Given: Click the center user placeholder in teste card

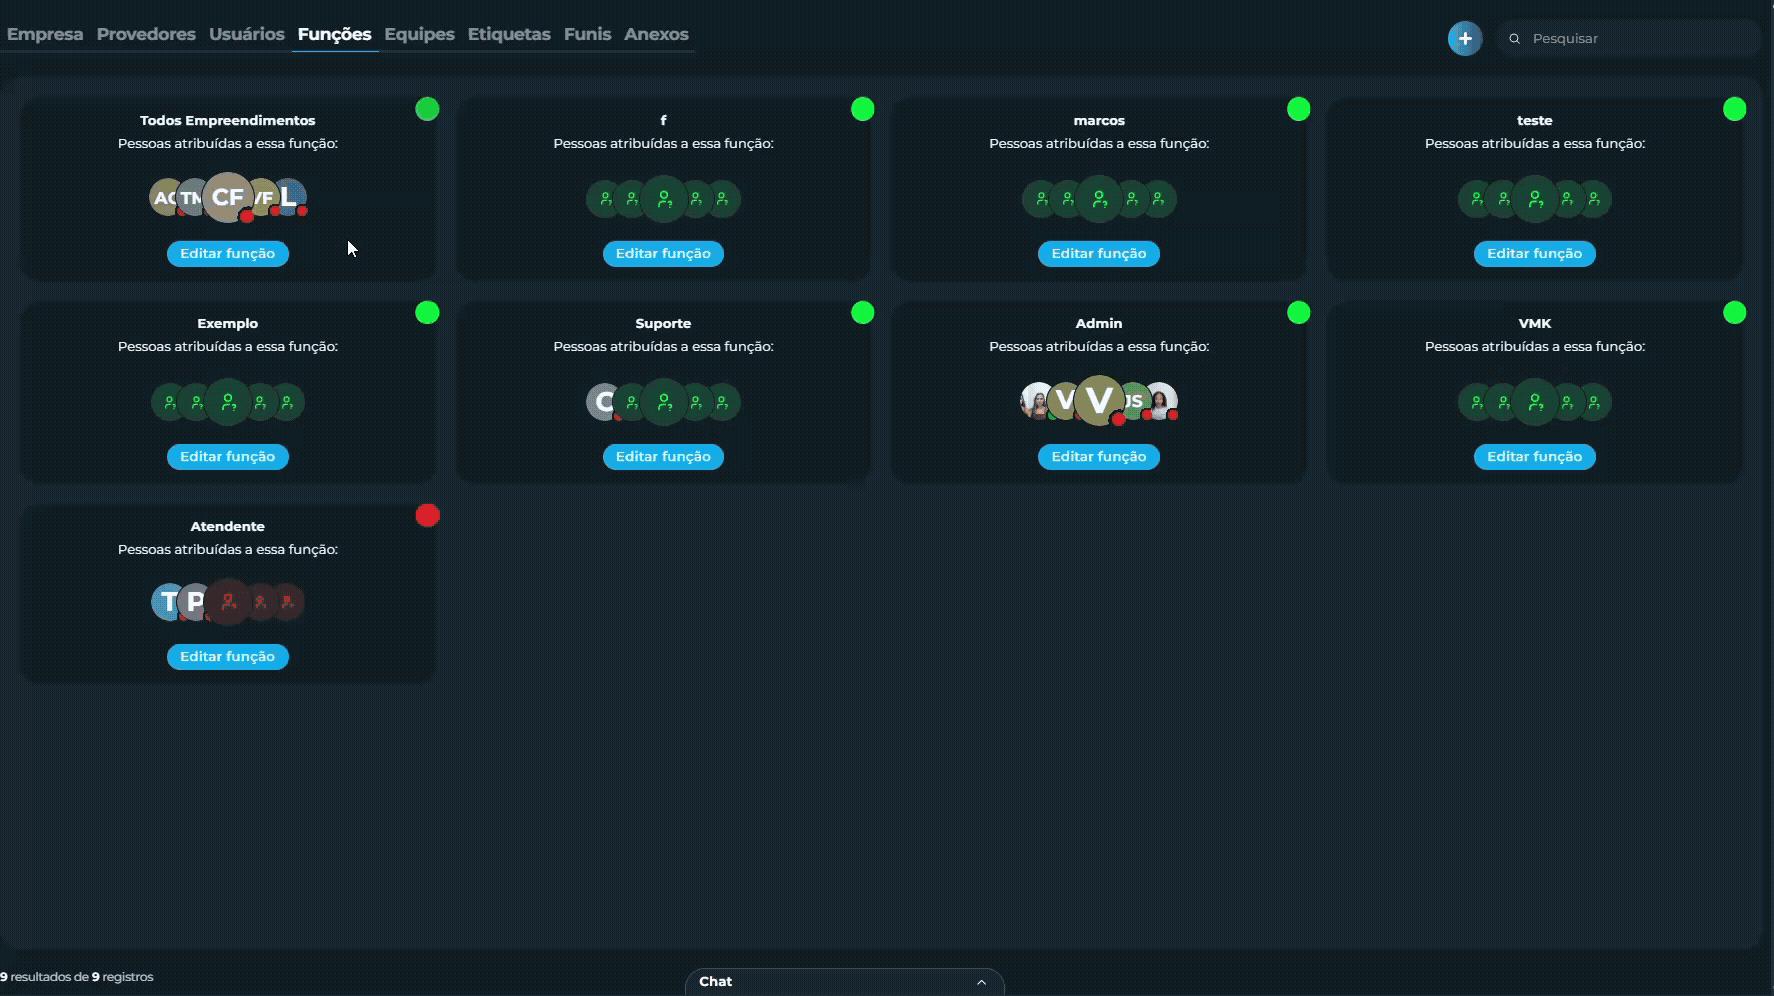Looking at the screenshot, I should 1535,199.
